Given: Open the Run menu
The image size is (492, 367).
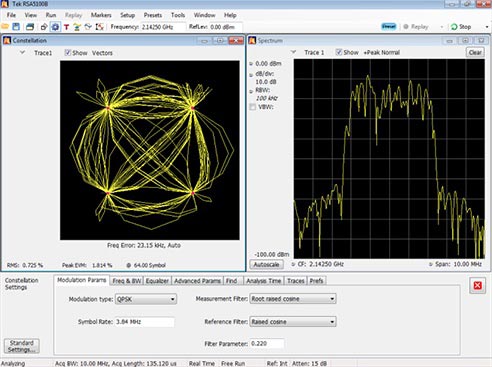Looking at the screenshot, I should [51, 15].
